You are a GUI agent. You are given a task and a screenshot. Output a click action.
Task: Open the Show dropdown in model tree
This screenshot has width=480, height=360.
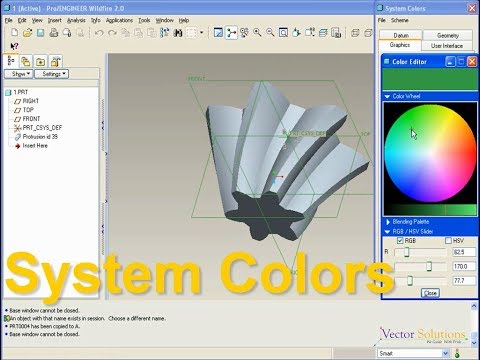(19, 74)
